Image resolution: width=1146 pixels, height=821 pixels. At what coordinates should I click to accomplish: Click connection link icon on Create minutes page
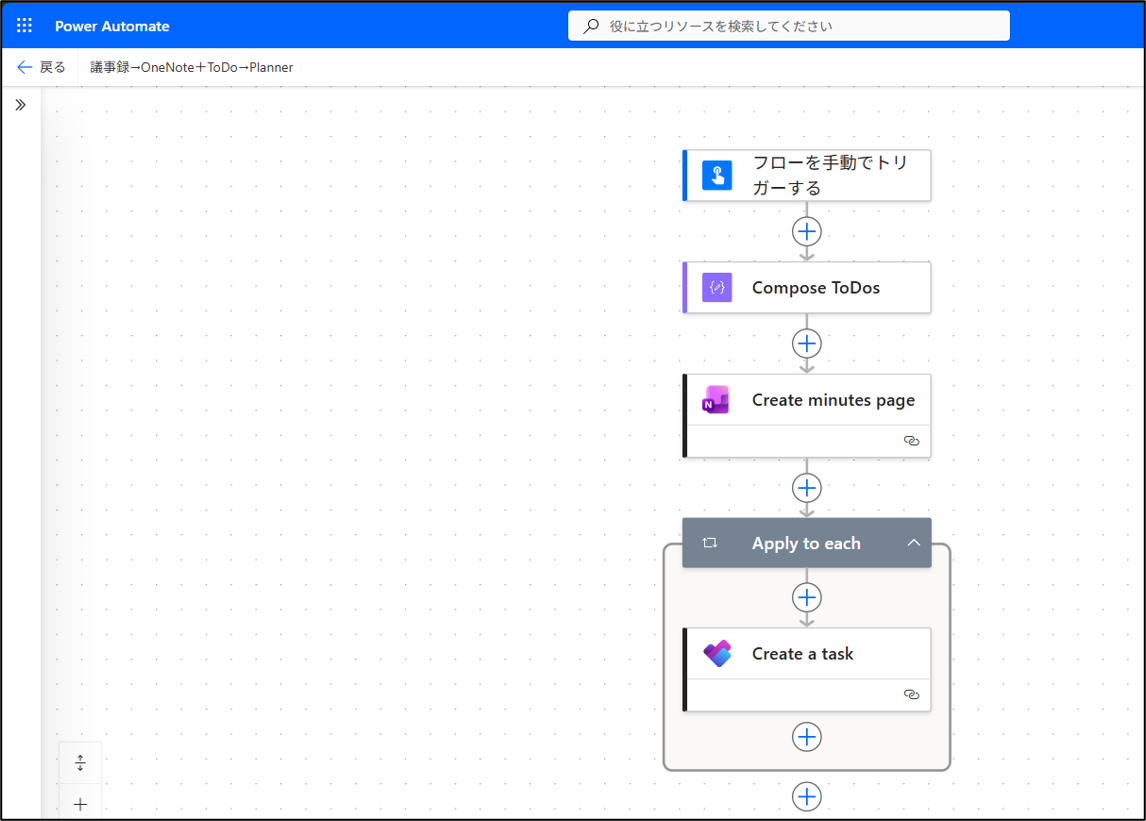[x=911, y=441]
